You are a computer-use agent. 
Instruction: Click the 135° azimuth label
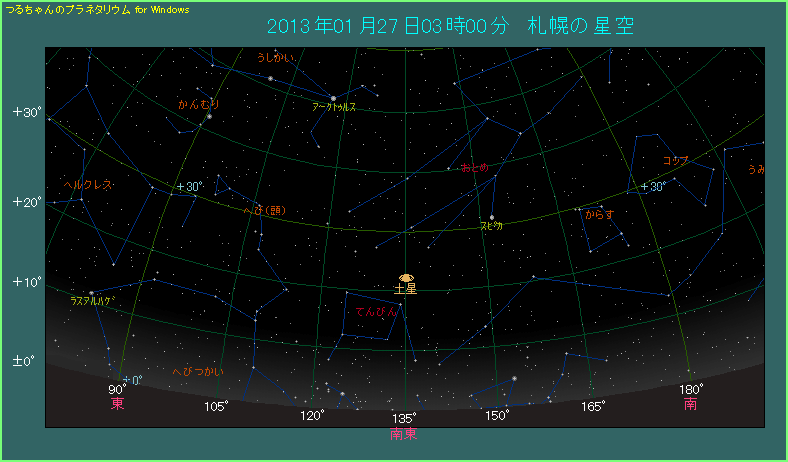point(404,417)
